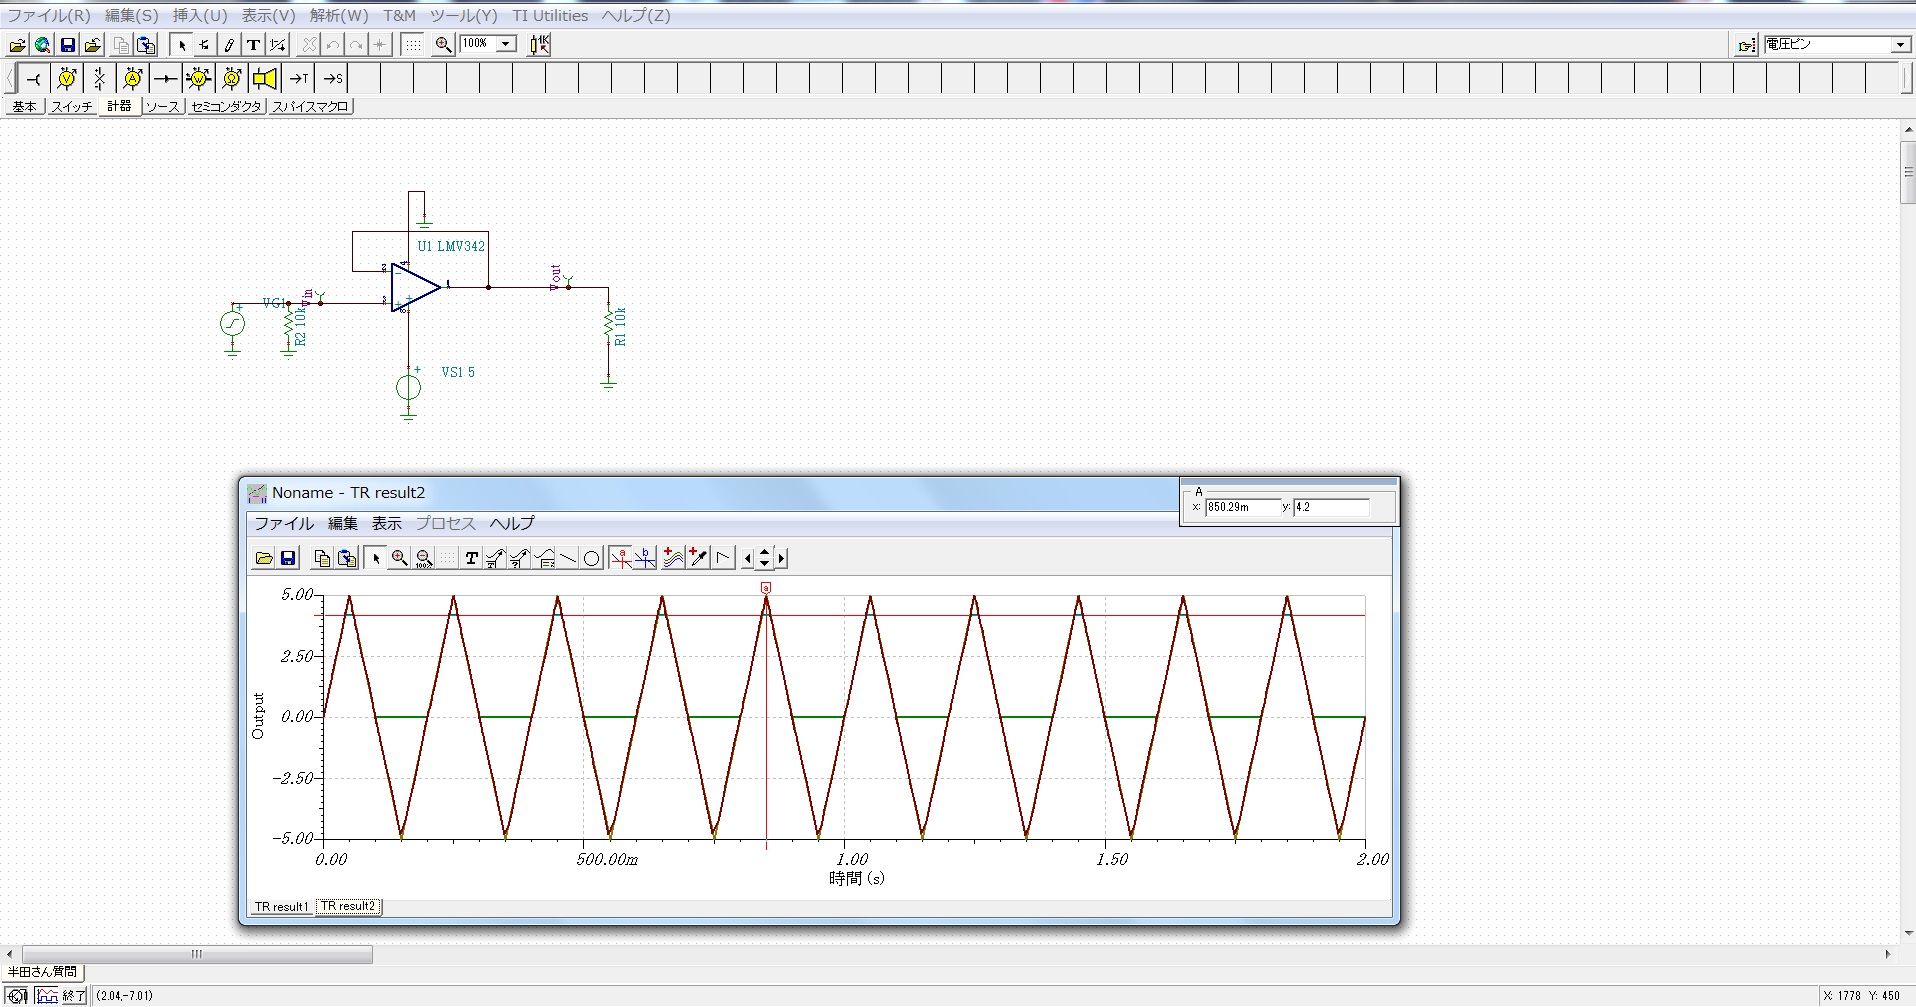Click the vertical scrollbar thumb at right edge
Screen dimensions: 1916x1007
(x=1908, y=172)
